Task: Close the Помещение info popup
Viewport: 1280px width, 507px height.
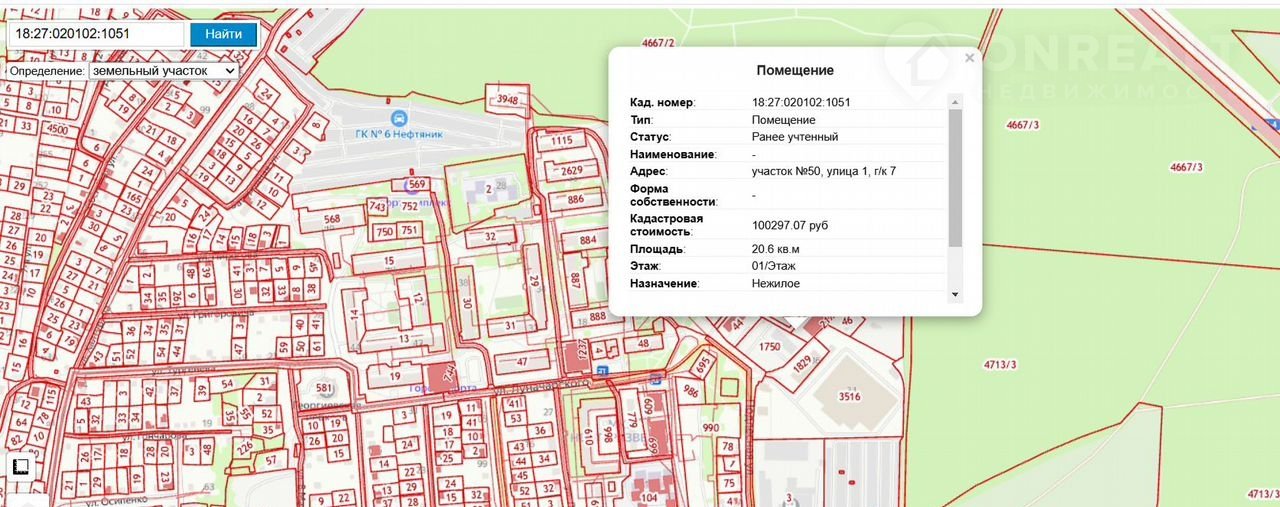Action: [x=969, y=58]
